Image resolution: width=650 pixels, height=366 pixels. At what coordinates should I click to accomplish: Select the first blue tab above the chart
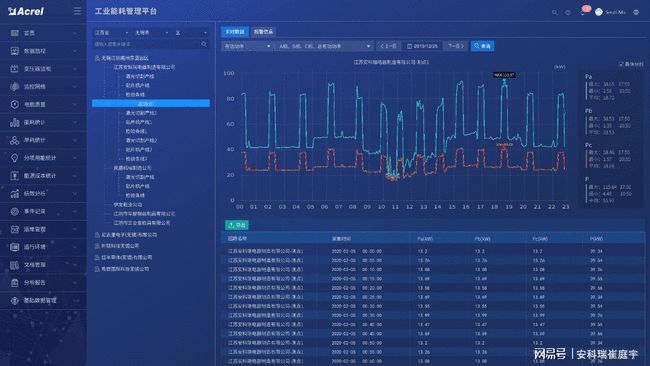coord(235,32)
